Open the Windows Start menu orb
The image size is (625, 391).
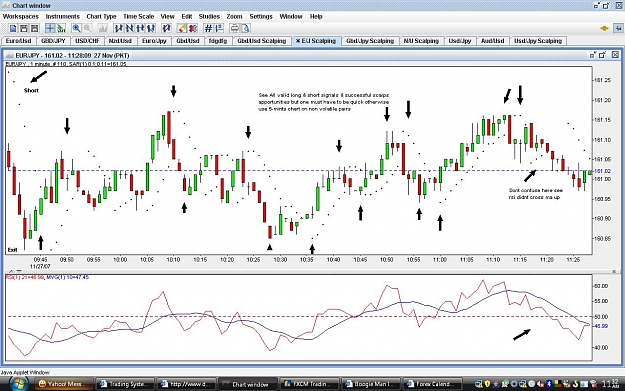[18, 383]
